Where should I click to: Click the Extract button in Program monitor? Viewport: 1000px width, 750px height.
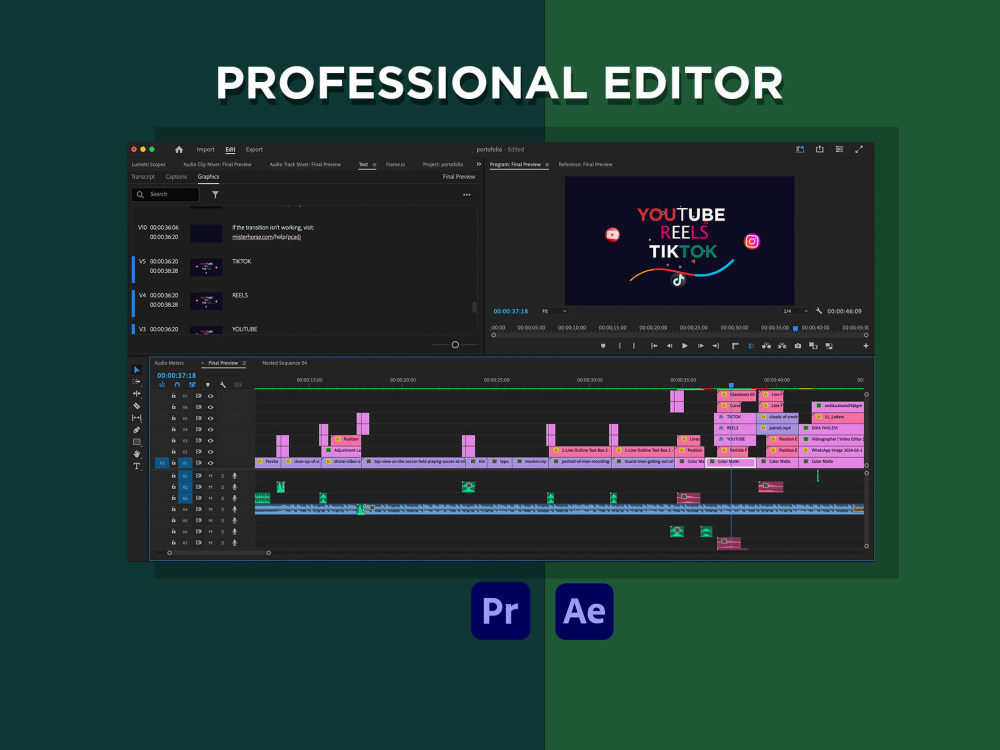pos(782,346)
